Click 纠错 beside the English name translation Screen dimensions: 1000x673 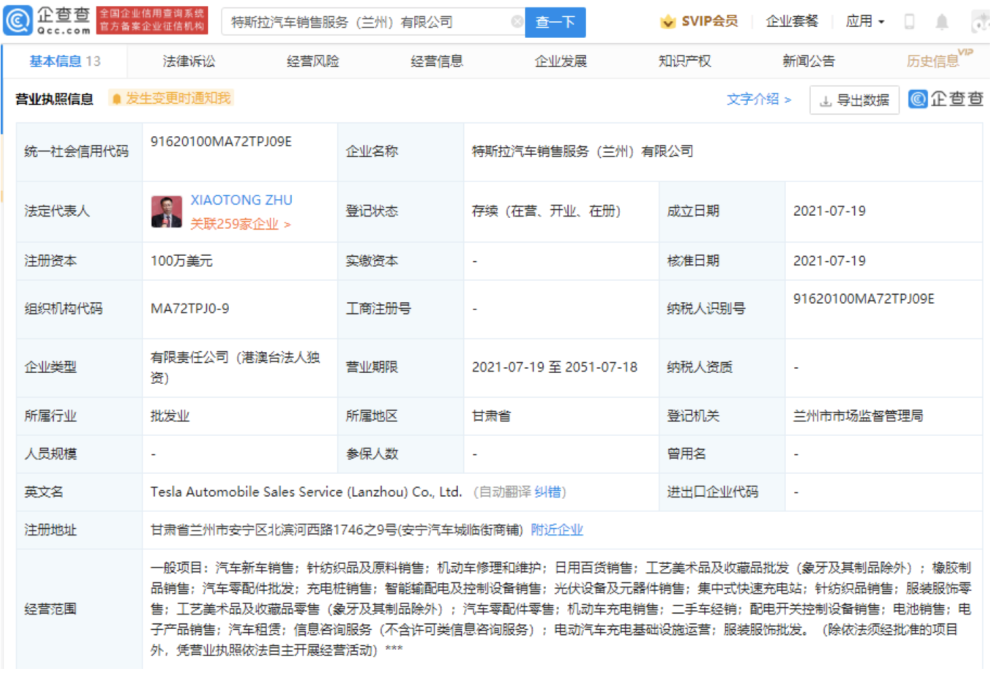[x=550, y=492]
